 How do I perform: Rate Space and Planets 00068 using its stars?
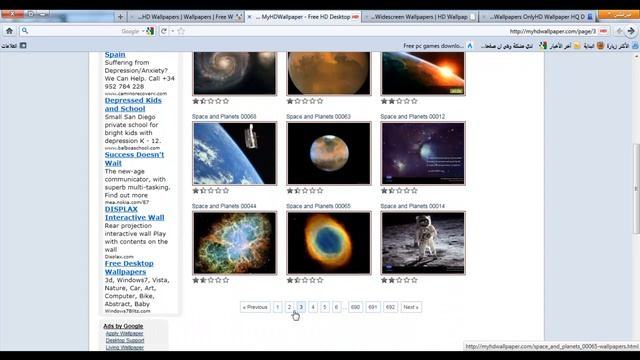[211, 191]
